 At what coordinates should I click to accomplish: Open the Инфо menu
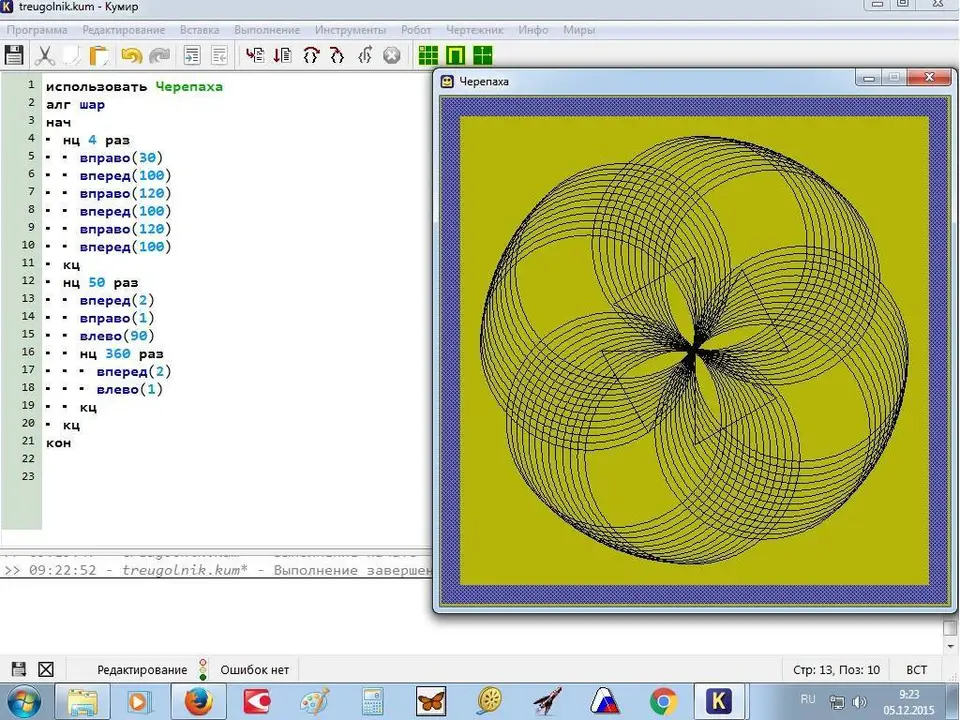(x=533, y=29)
